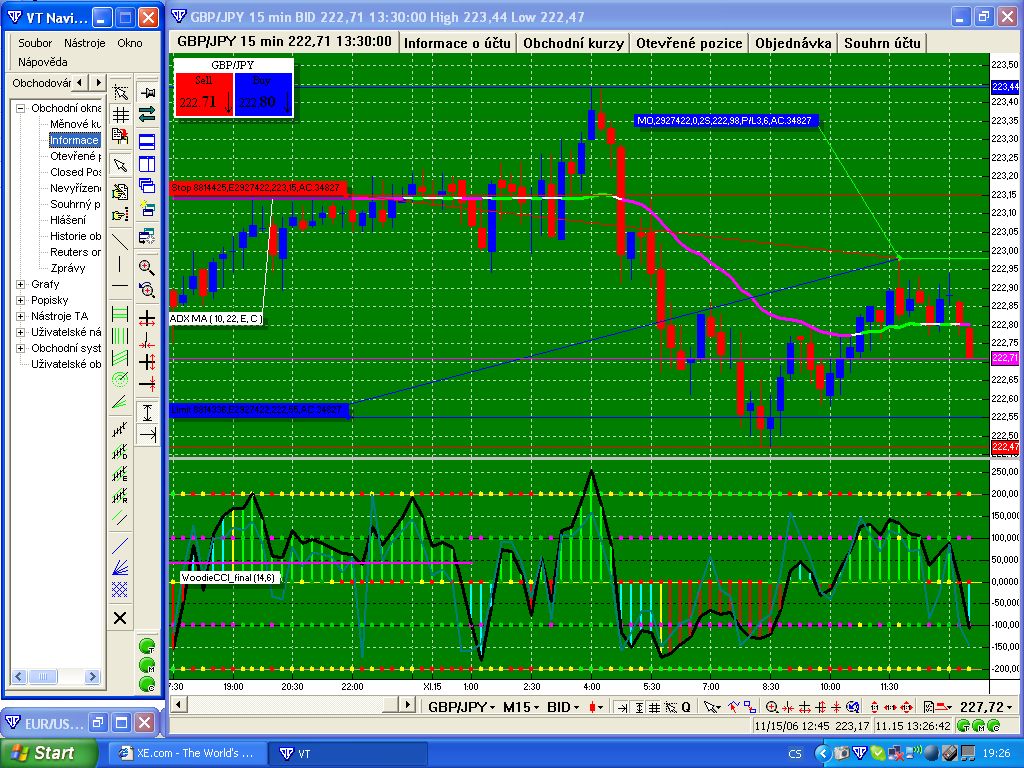
Task: Open the GBP/JPY symbol dropdown
Action: [x=462, y=707]
